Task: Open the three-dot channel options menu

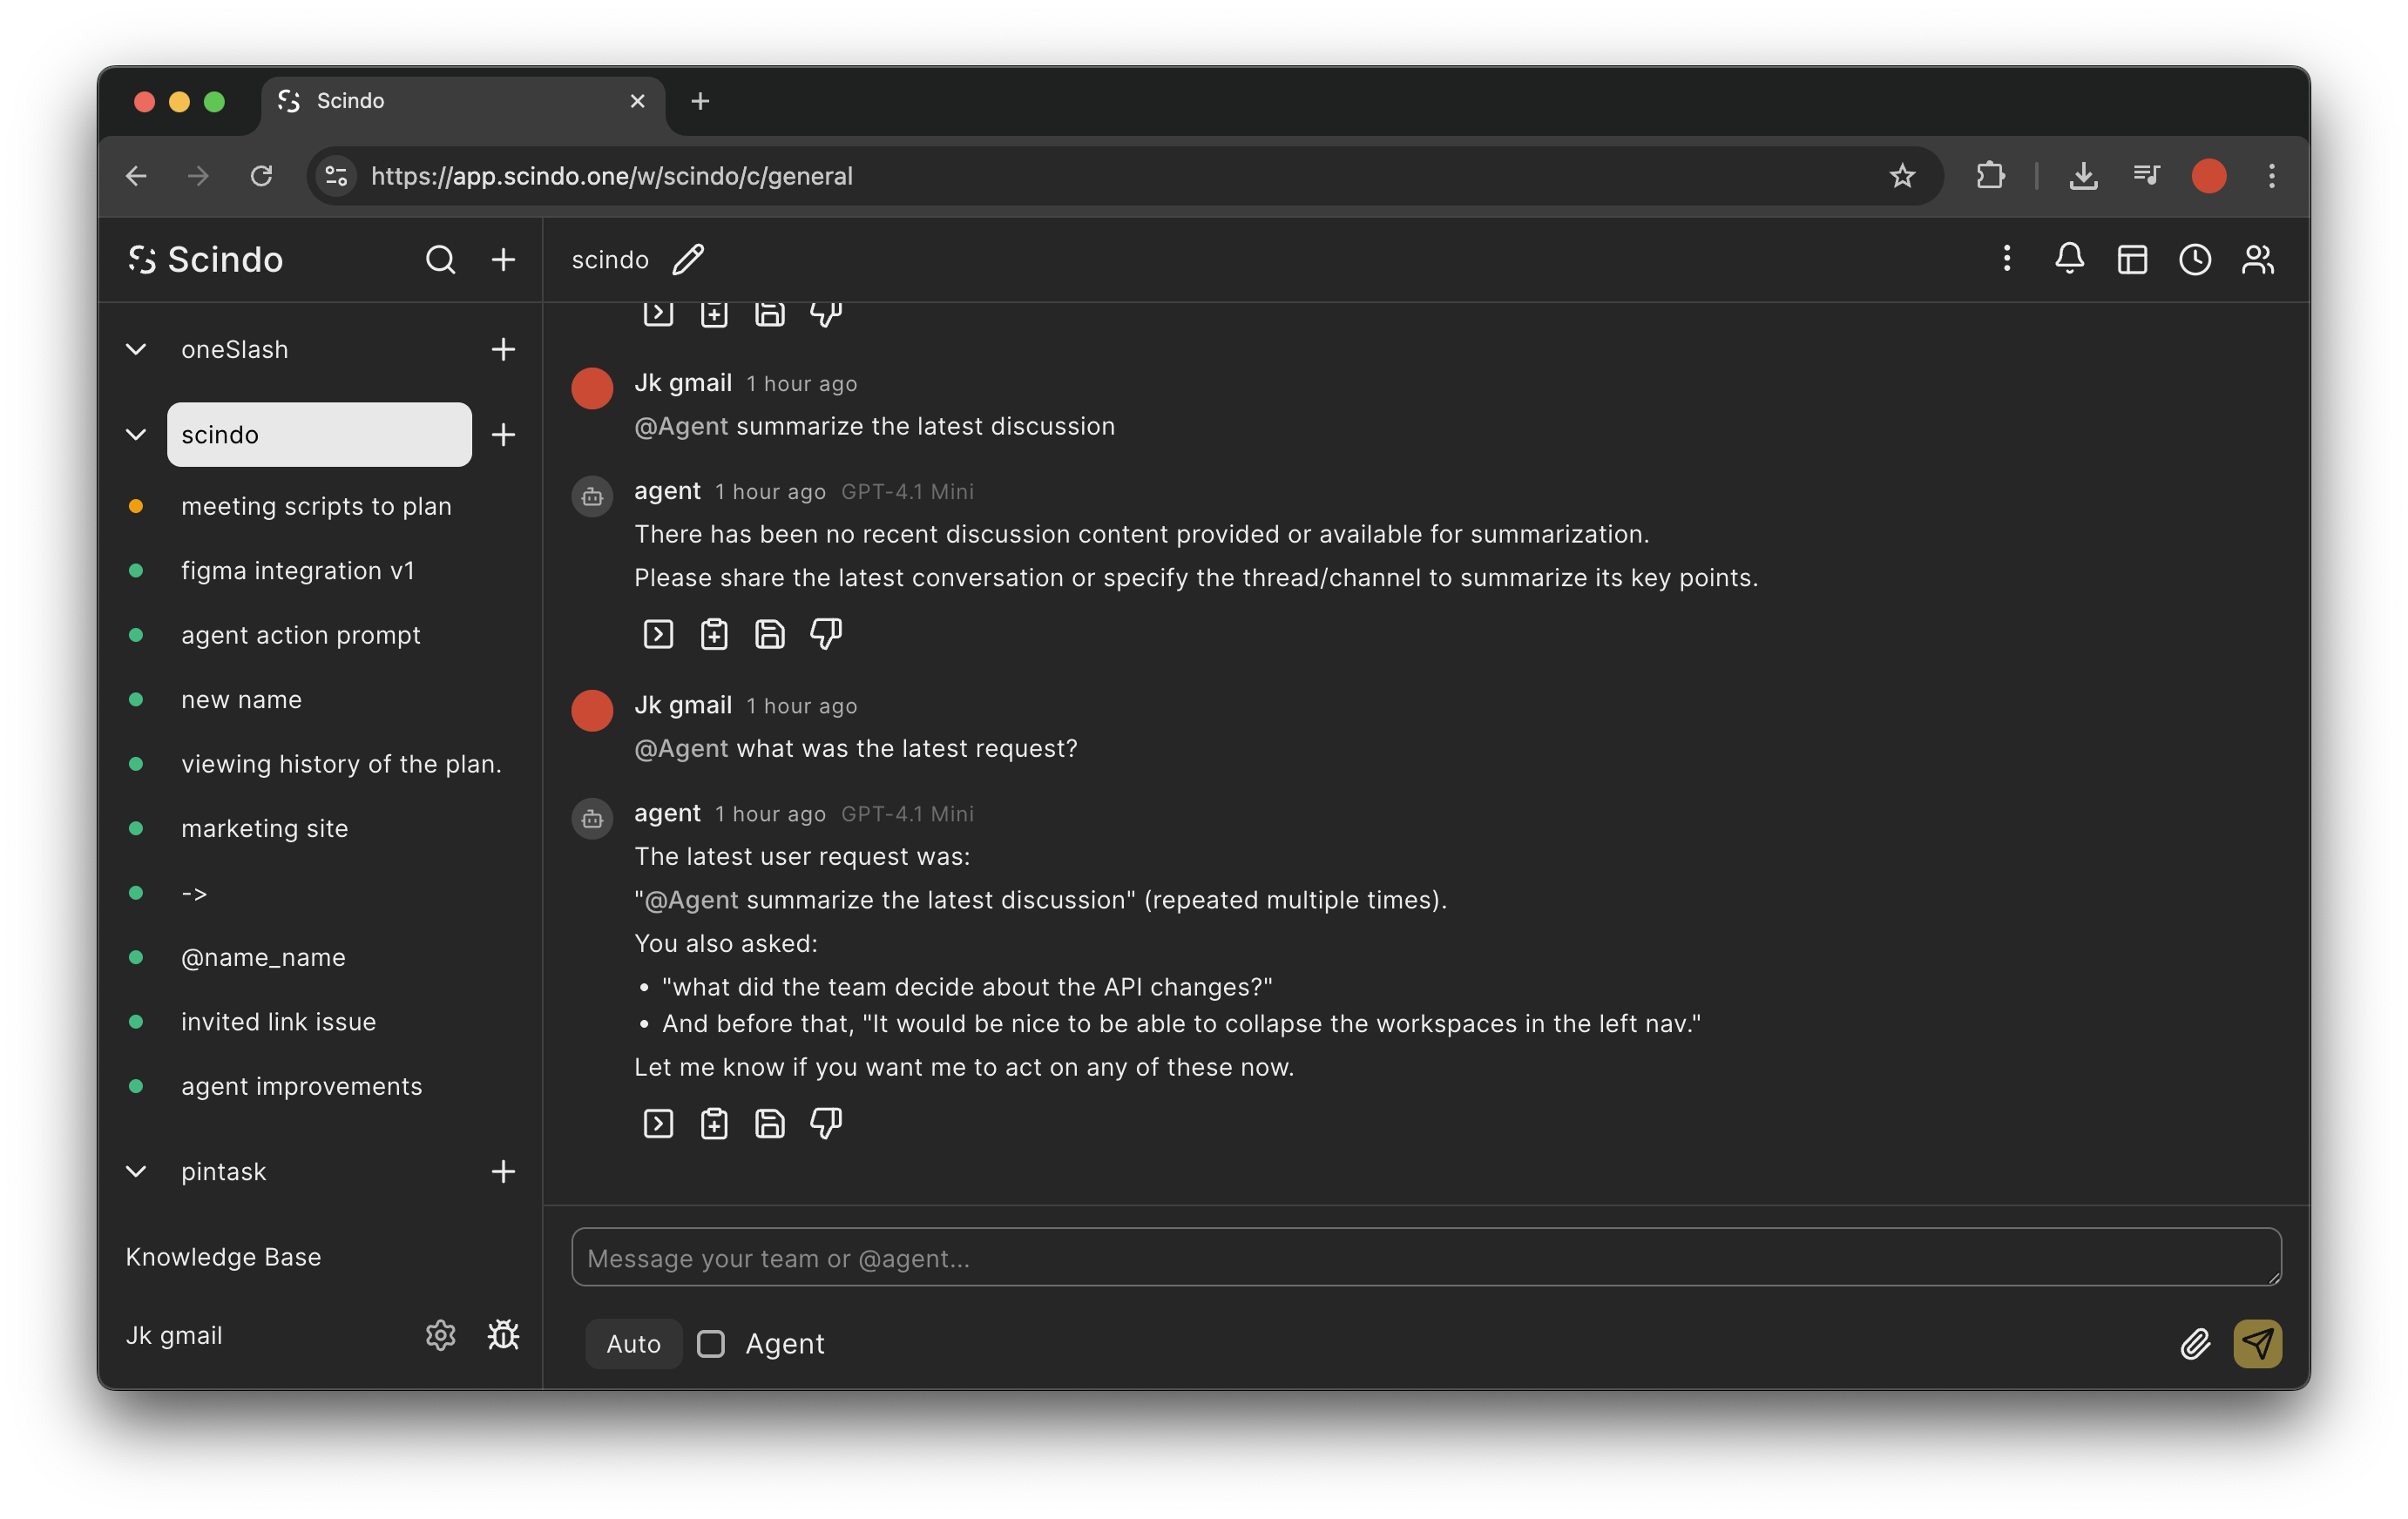Action: (x=2006, y=260)
